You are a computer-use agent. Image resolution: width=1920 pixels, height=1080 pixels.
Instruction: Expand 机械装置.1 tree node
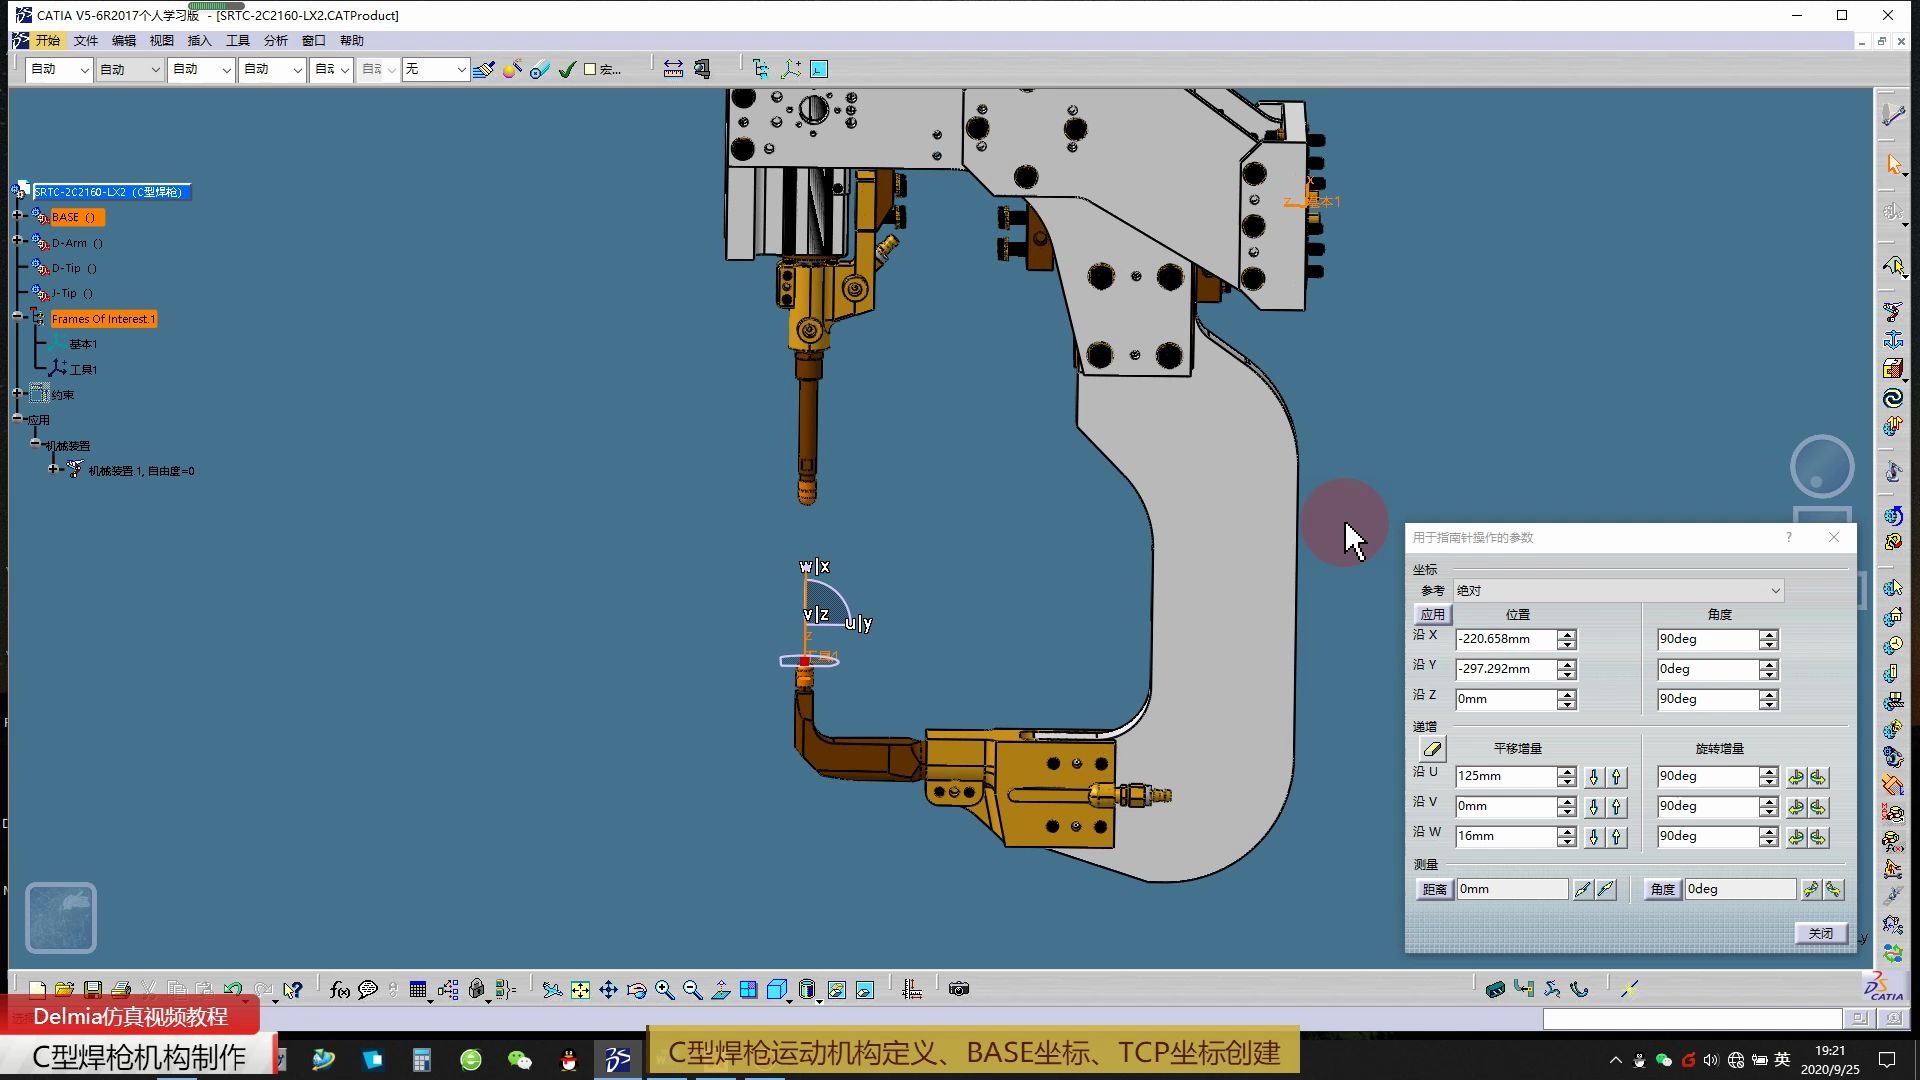pos(53,469)
